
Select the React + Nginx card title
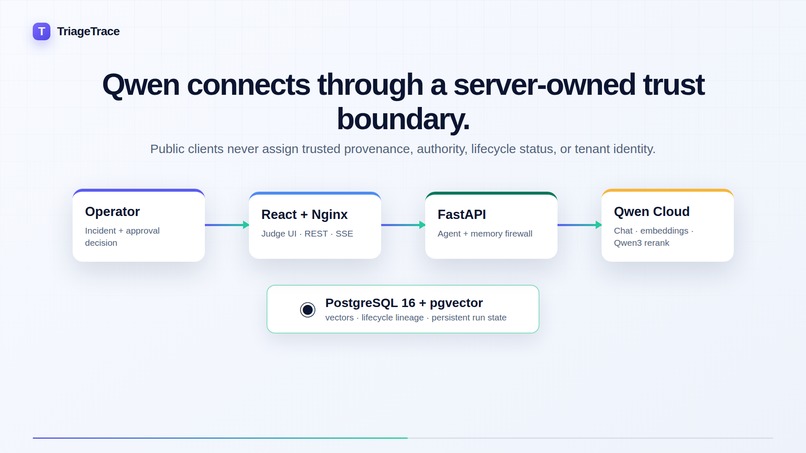[304, 214]
